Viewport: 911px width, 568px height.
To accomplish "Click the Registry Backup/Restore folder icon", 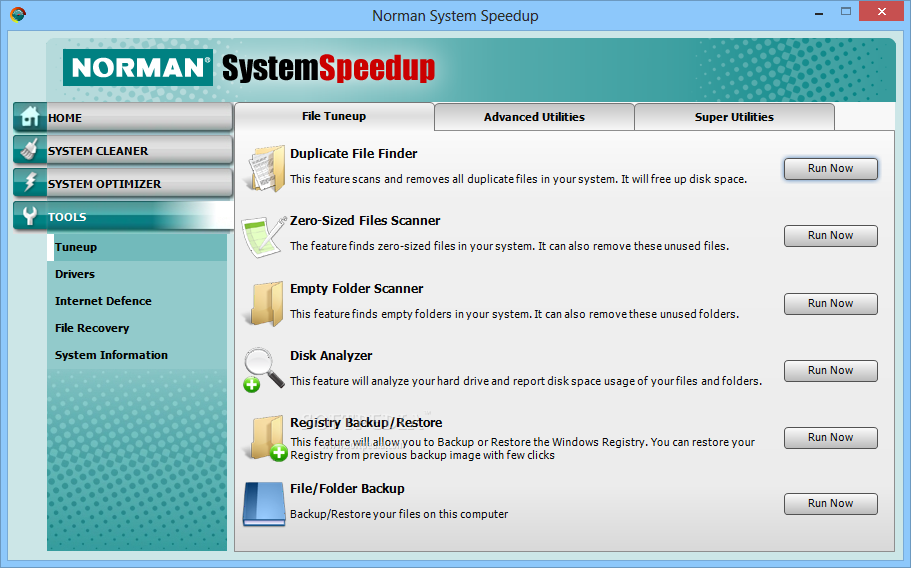I will 266,438.
